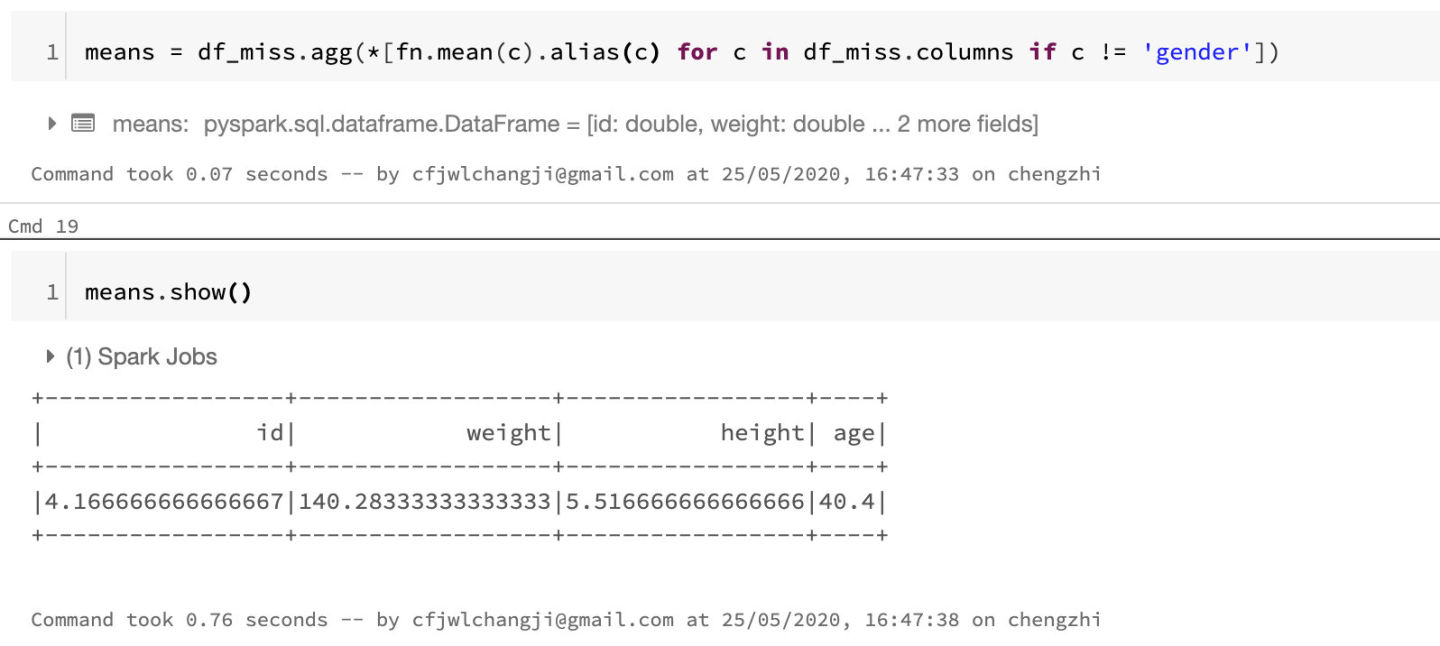Click the id column header in output
Image resolution: width=1440 pixels, height=646 pixels.
coord(270,433)
